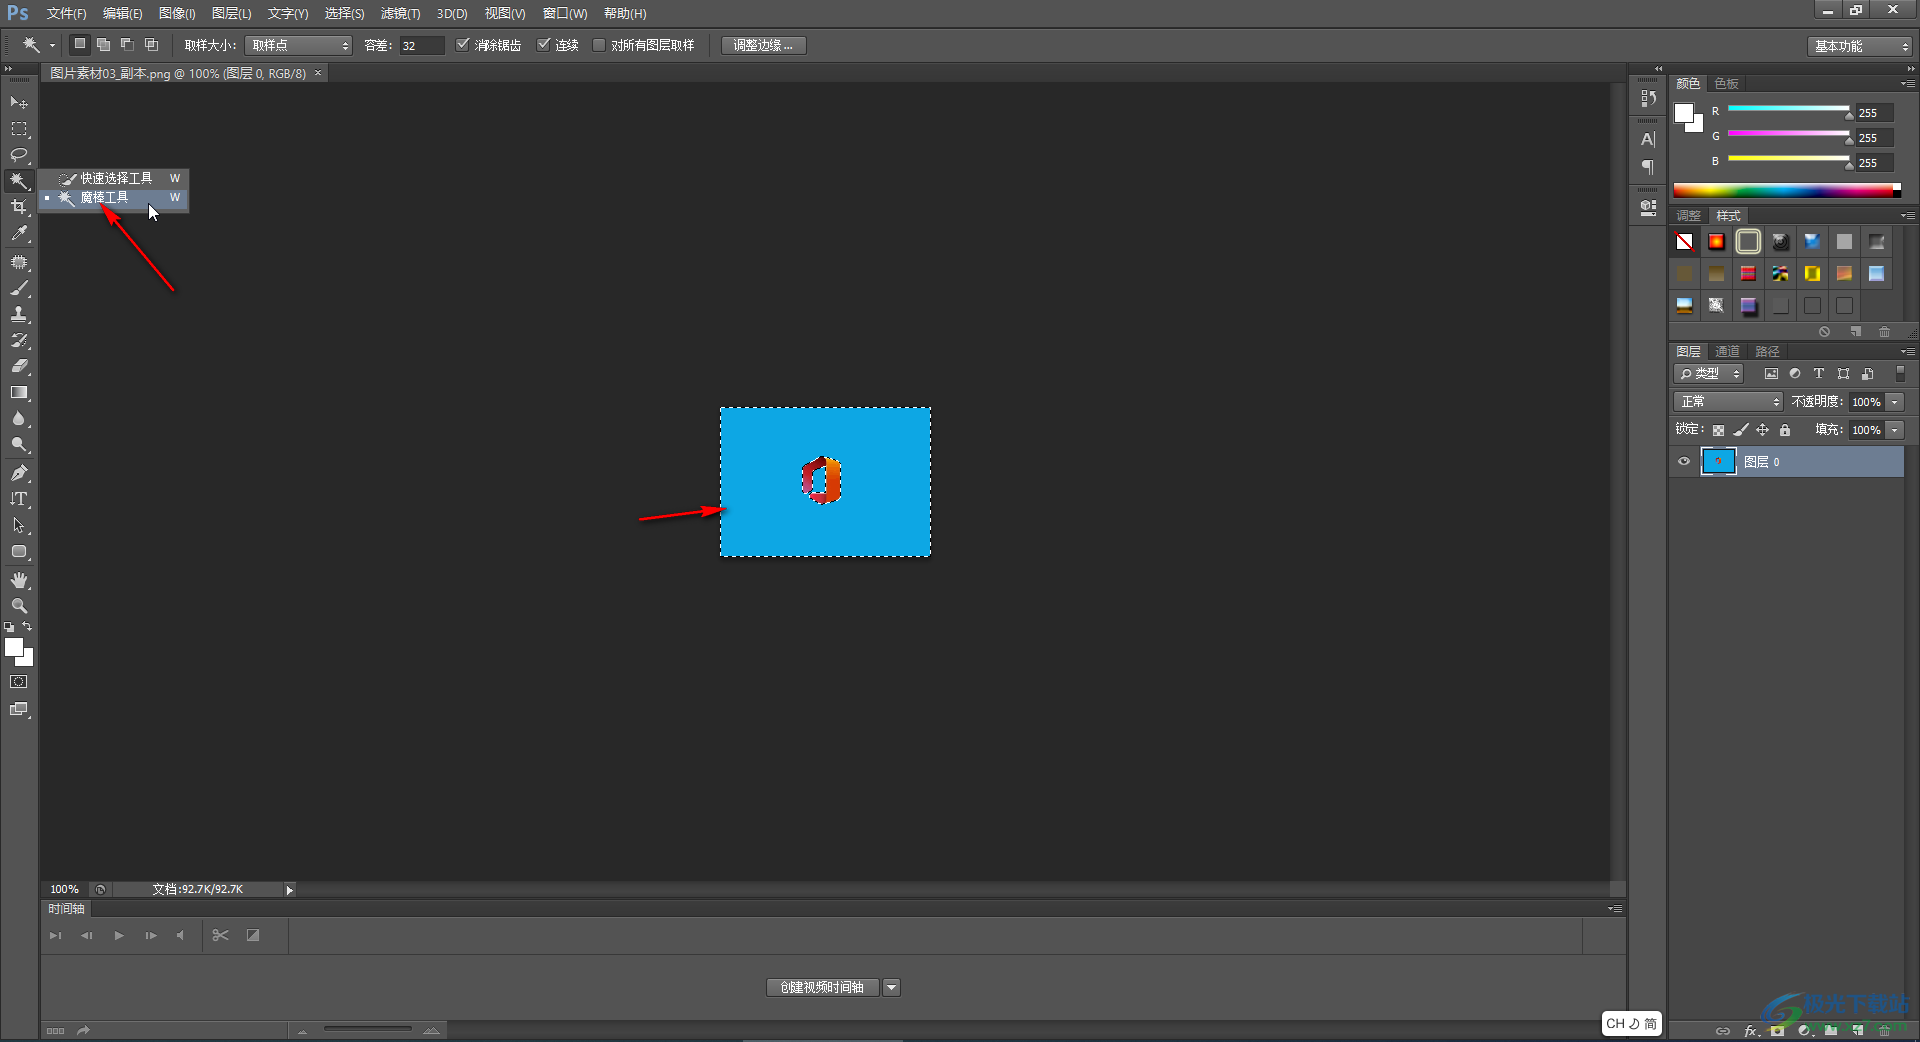Viewport: 1920px width, 1042px height.
Task: Switch to the 路径 tab
Action: pyautogui.click(x=1767, y=351)
